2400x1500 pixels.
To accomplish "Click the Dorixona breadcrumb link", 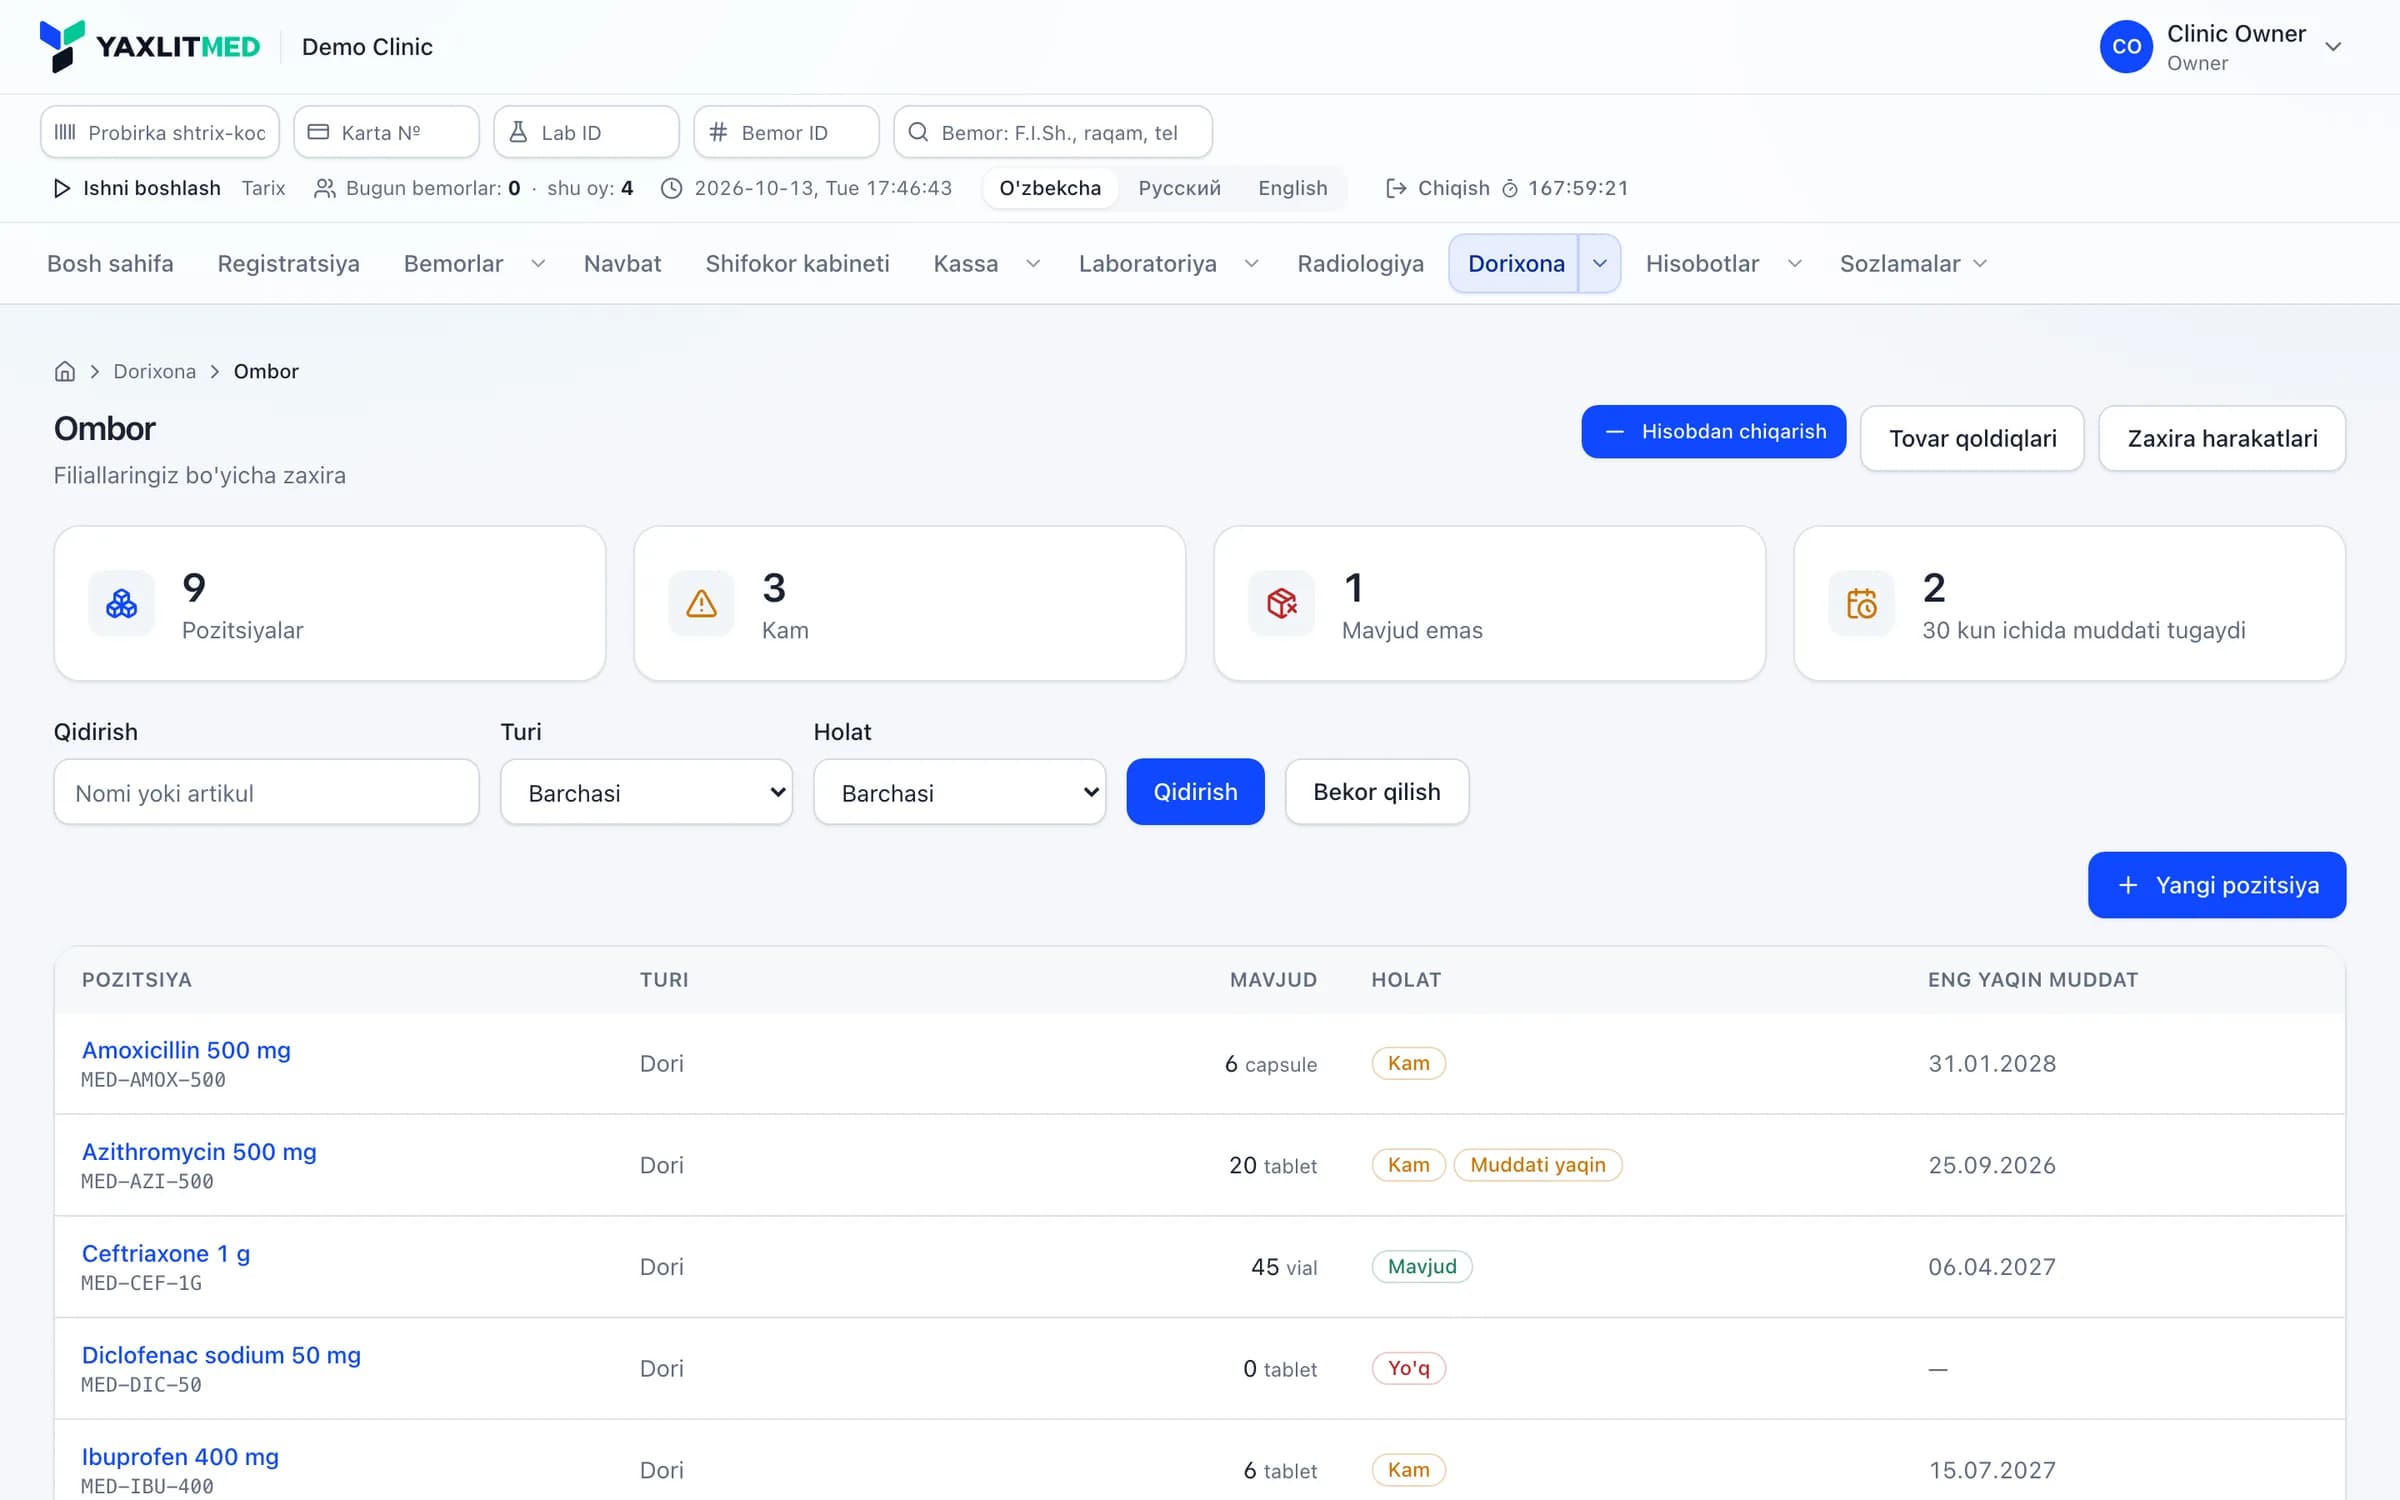I will [154, 371].
